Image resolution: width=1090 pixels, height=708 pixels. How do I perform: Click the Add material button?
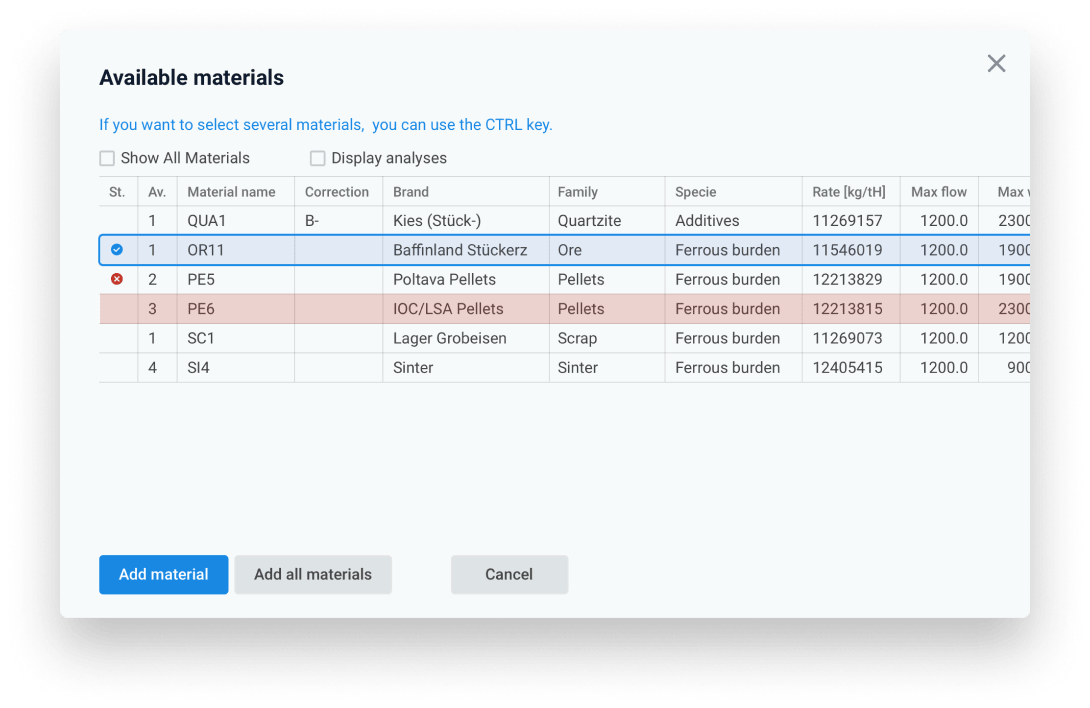click(163, 574)
